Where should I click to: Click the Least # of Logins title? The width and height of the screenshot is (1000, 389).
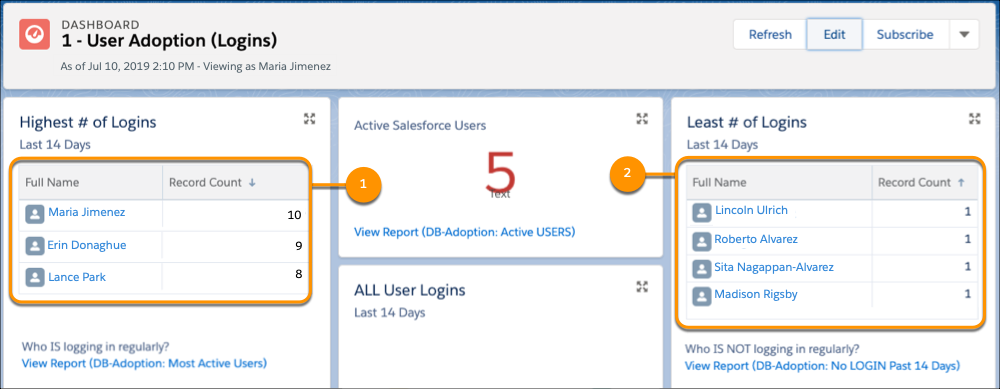pos(747,122)
